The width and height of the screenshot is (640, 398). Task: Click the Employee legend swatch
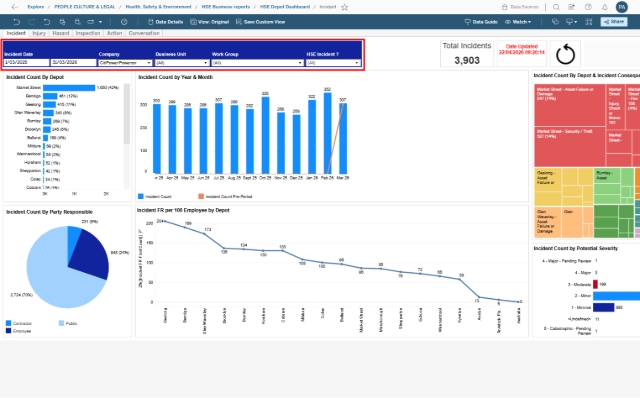click(9, 331)
